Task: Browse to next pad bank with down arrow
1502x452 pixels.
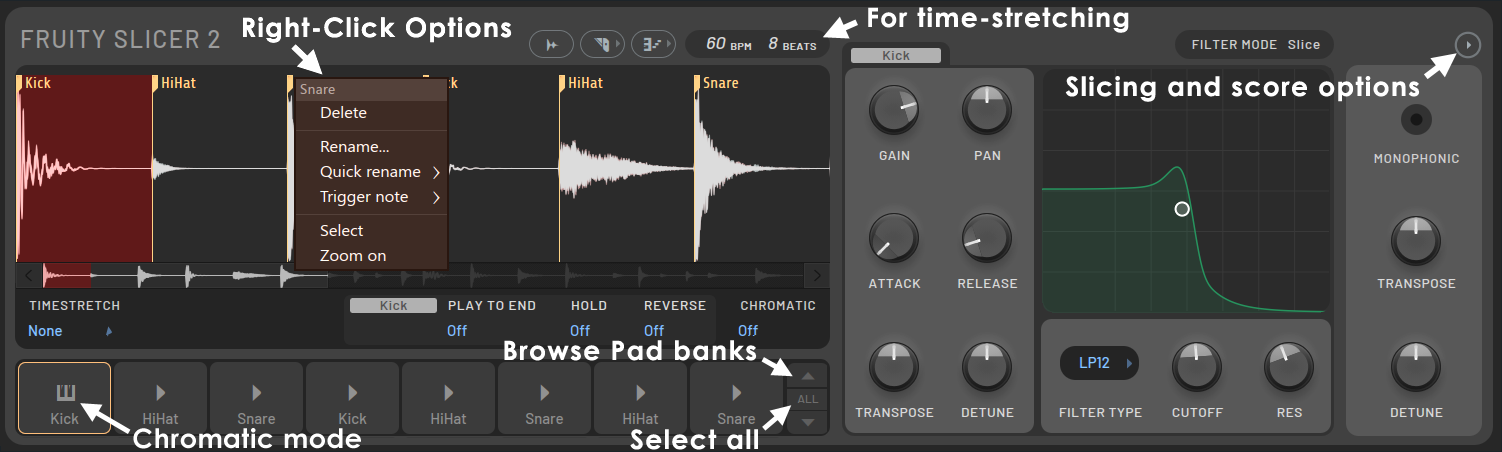Action: (x=808, y=422)
